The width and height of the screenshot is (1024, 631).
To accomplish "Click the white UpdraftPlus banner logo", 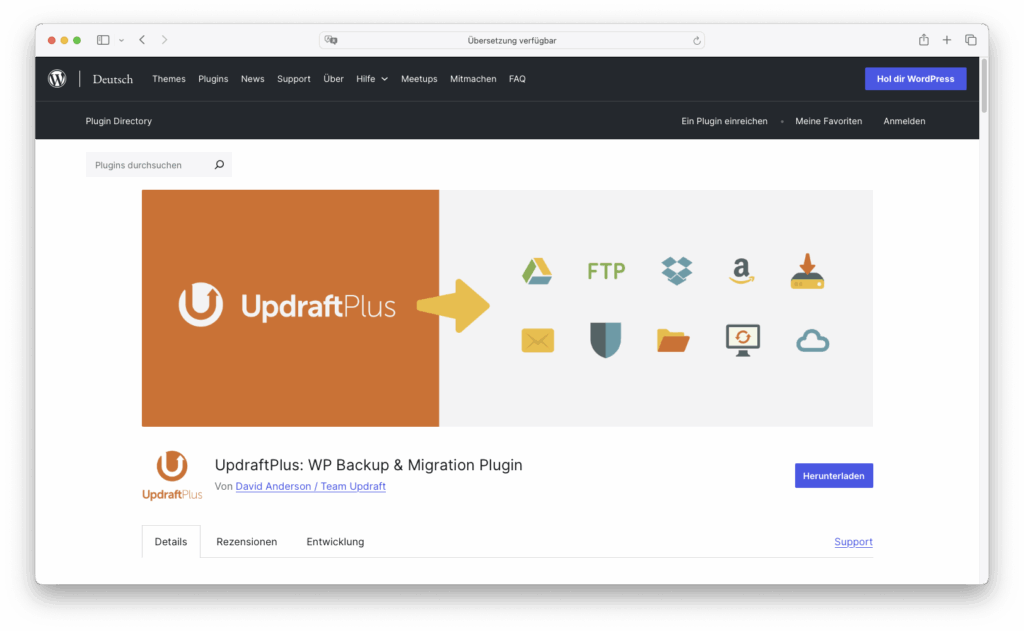I will tap(287, 304).
